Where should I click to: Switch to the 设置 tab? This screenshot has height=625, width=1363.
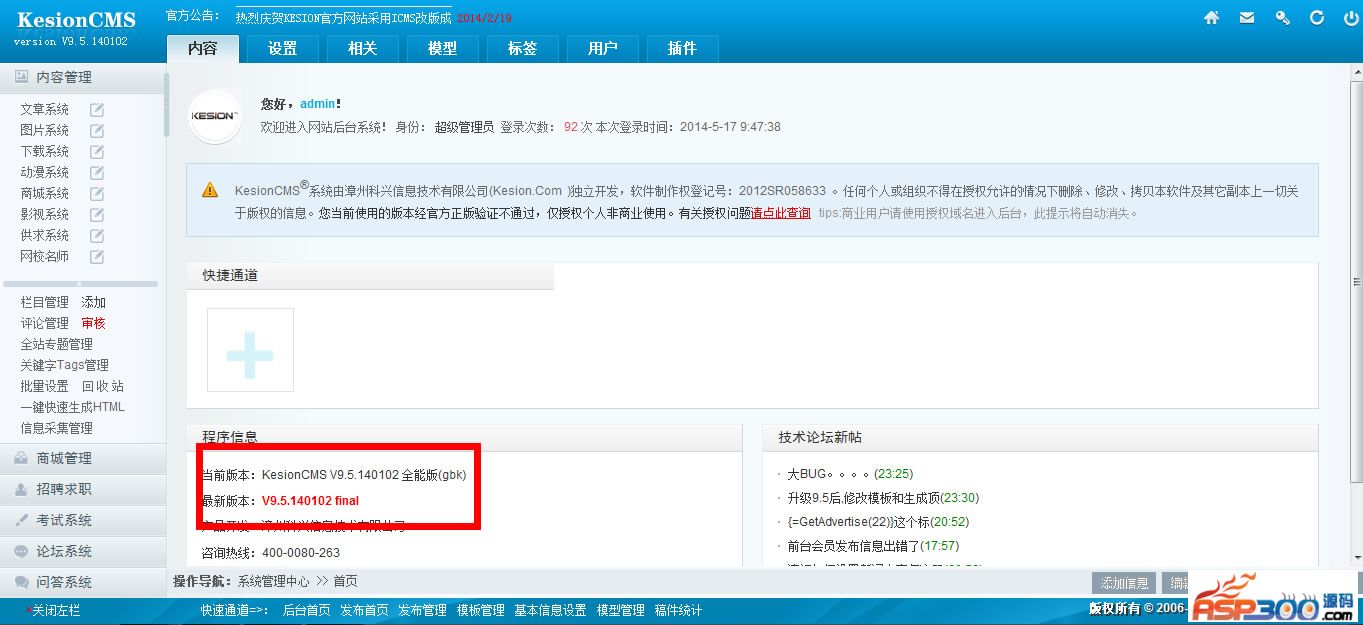point(282,48)
